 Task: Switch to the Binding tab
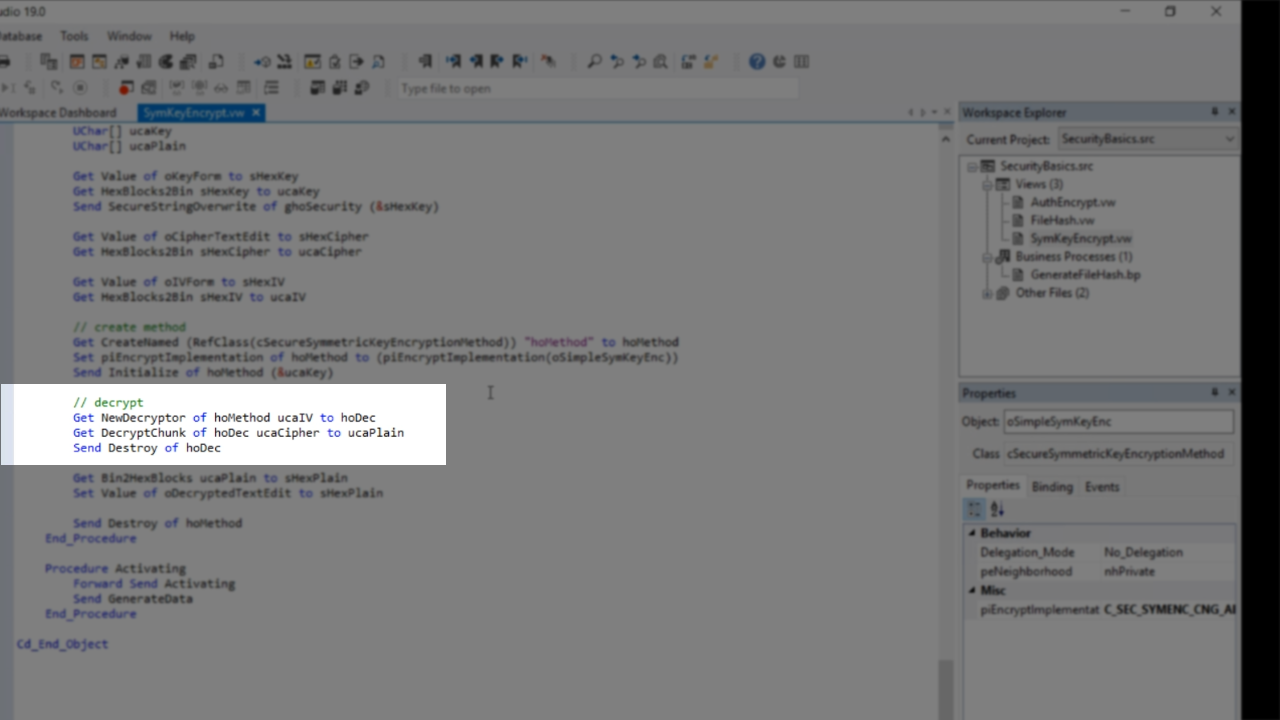(1051, 487)
